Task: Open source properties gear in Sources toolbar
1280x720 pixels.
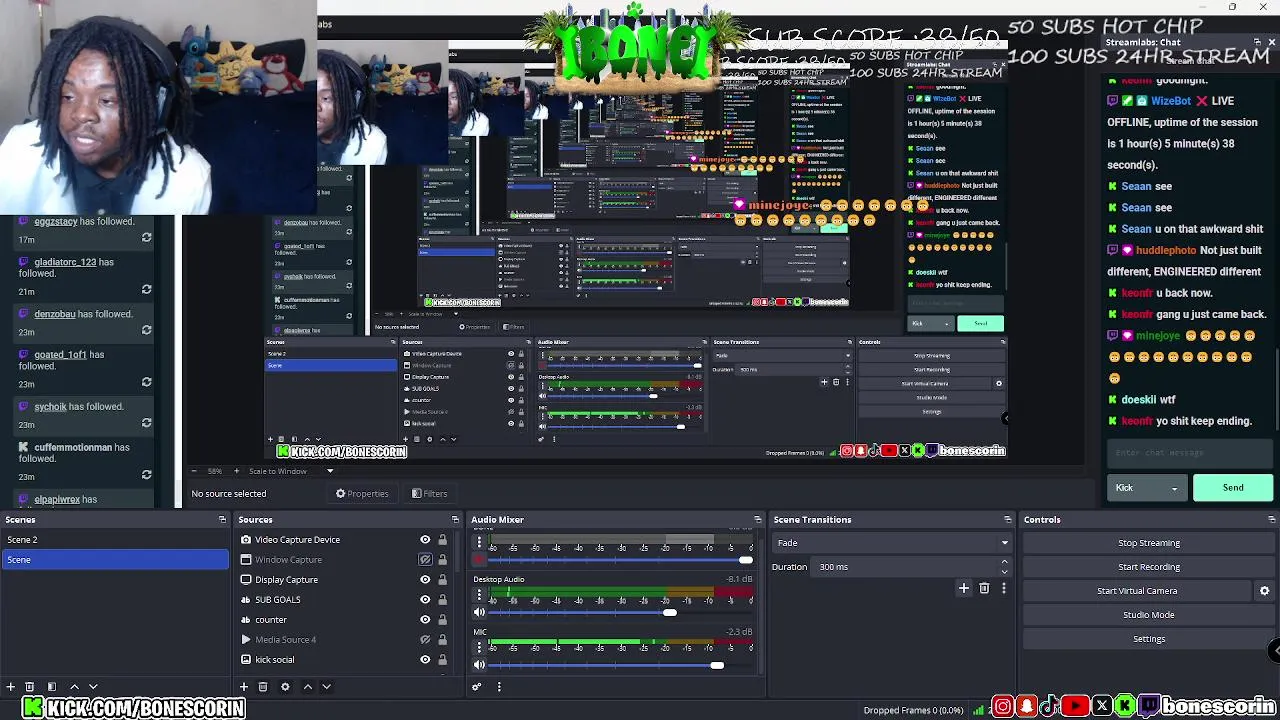Action: coord(285,687)
